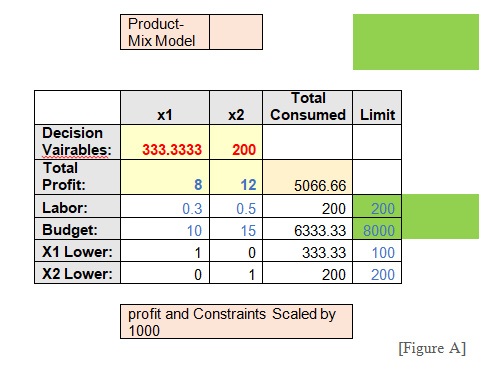Select labor coefficient 0.3
This screenshot has width=479, height=366.
[165, 206]
